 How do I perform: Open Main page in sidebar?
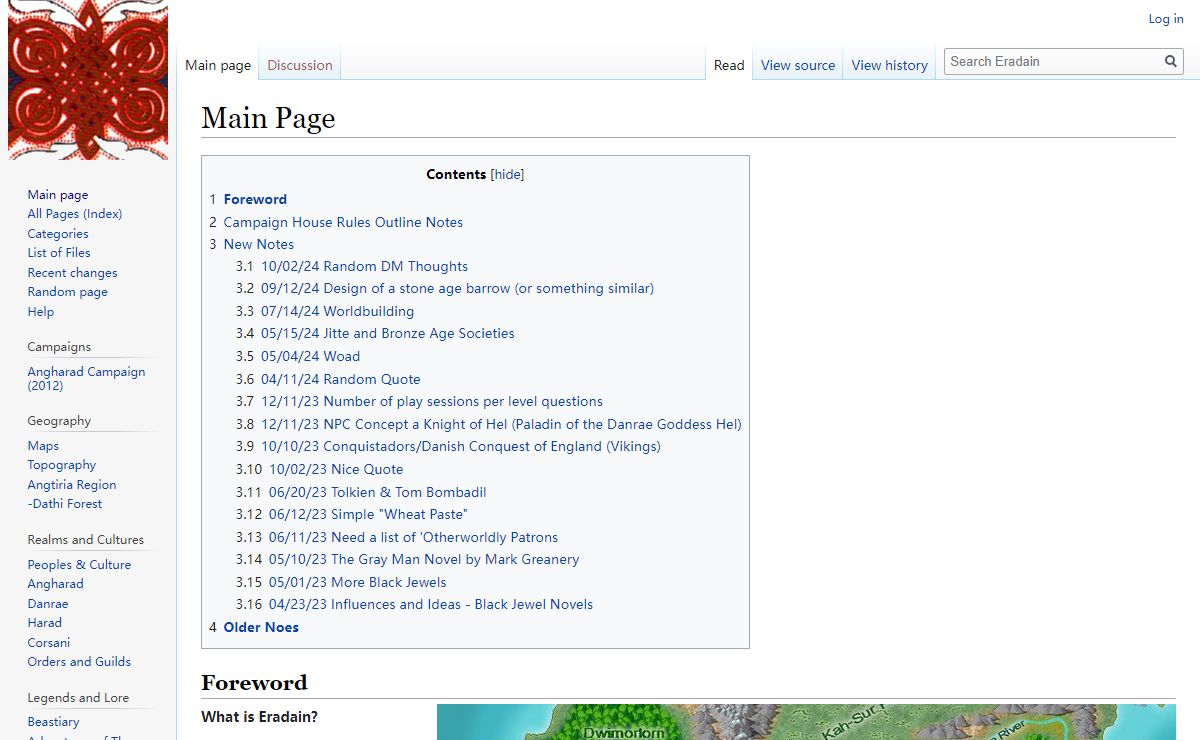(x=58, y=195)
